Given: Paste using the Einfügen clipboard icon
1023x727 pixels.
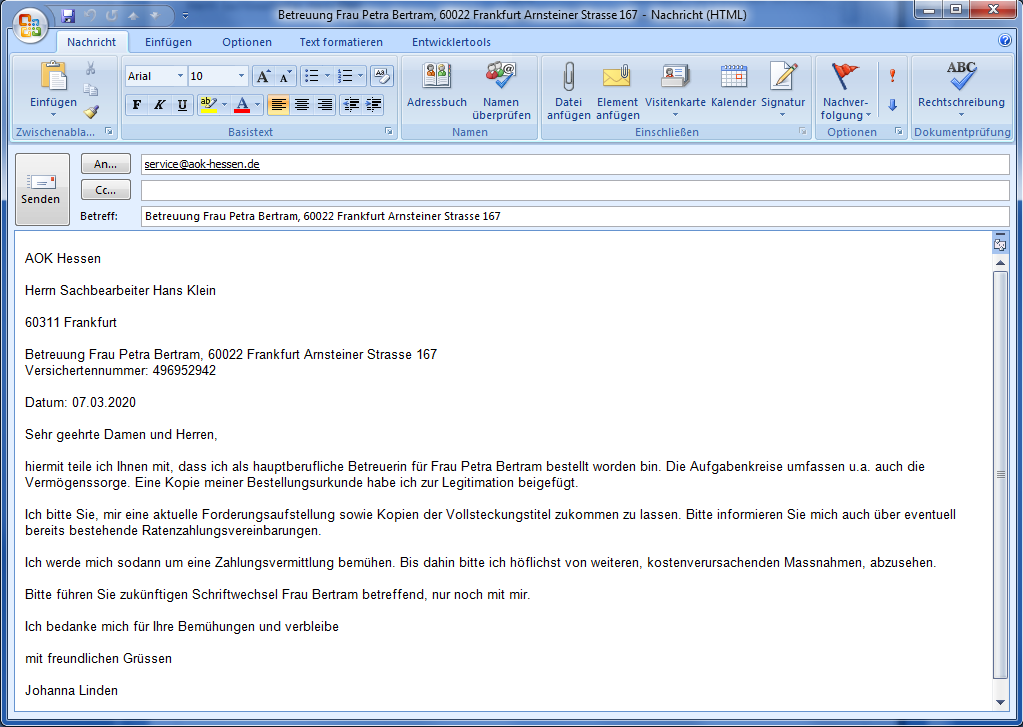Looking at the screenshot, I should pyautogui.click(x=53, y=77).
